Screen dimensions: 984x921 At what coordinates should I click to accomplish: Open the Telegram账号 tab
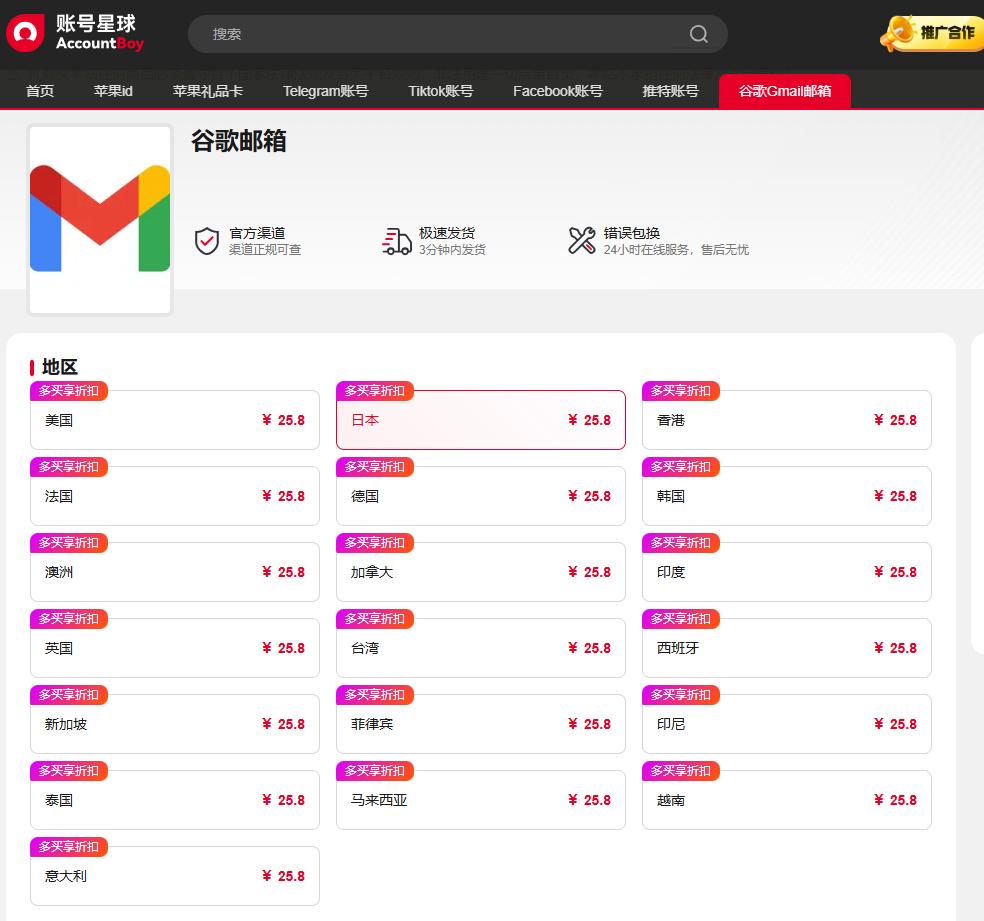click(x=325, y=91)
